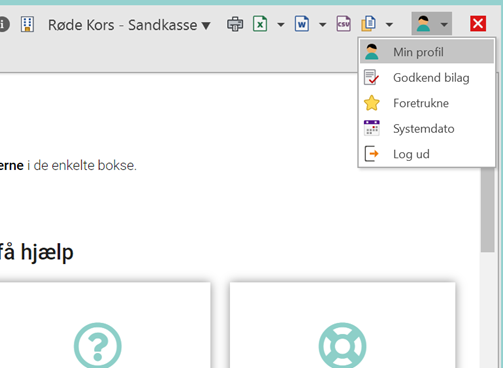Click the user profile avatar icon
Image resolution: width=504 pixels, height=368 pixels.
pos(423,24)
